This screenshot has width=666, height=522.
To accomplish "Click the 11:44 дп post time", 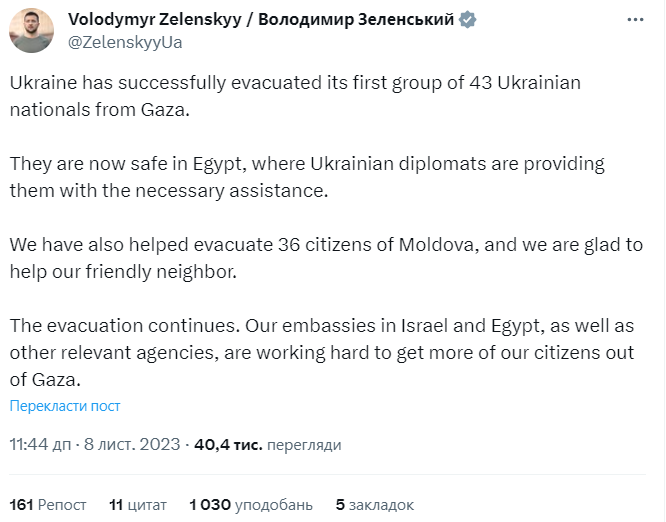I will (41, 444).
